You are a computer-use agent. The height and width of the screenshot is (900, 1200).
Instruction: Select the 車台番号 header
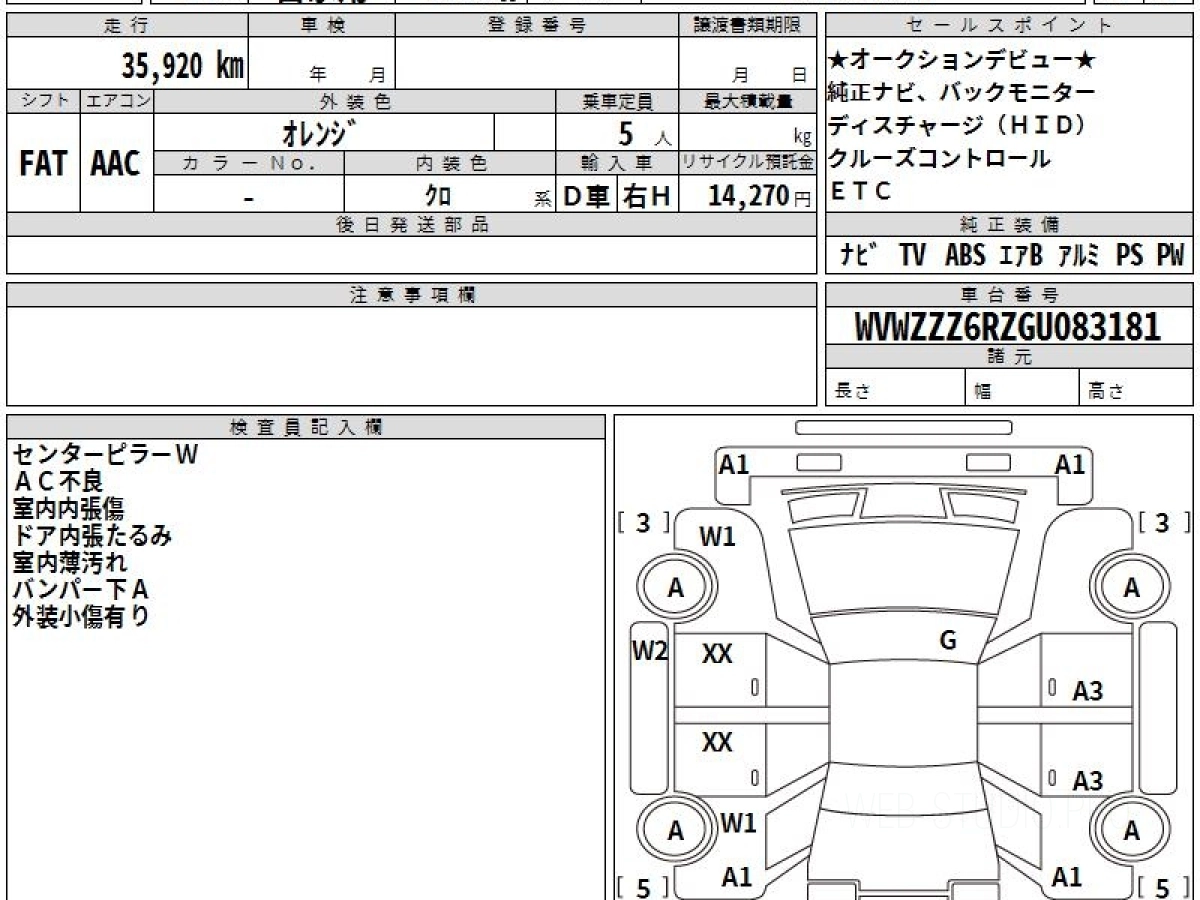coord(1009,295)
